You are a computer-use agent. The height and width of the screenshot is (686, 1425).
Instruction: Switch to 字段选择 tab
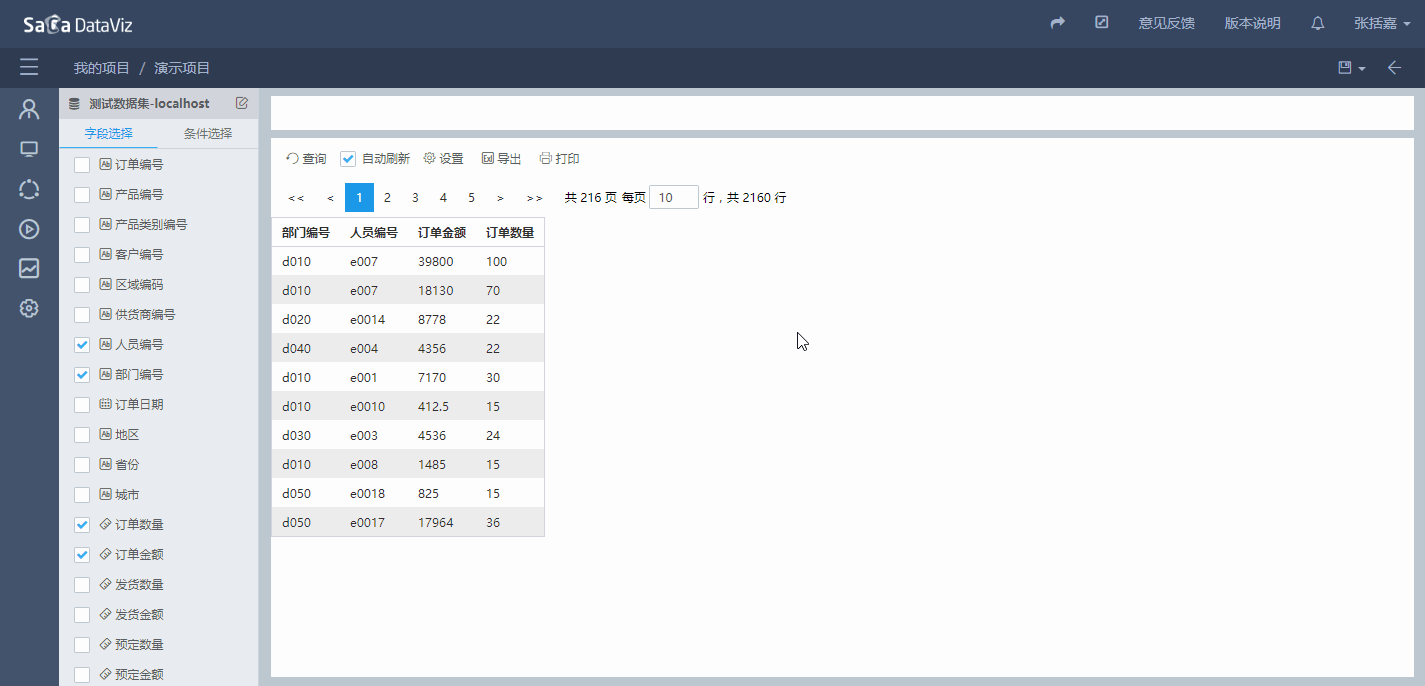109,133
